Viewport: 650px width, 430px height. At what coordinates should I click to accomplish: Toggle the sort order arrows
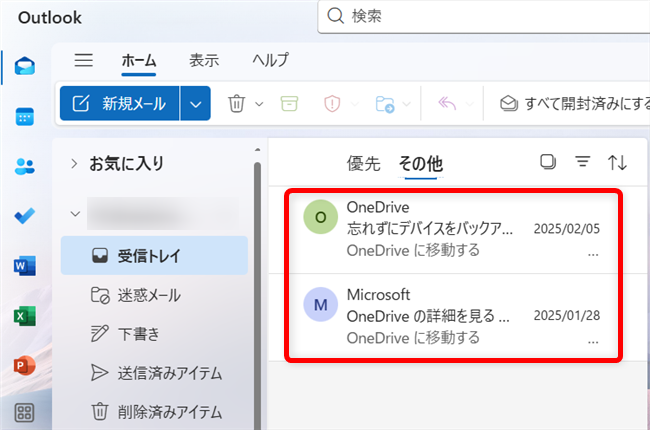pos(618,162)
